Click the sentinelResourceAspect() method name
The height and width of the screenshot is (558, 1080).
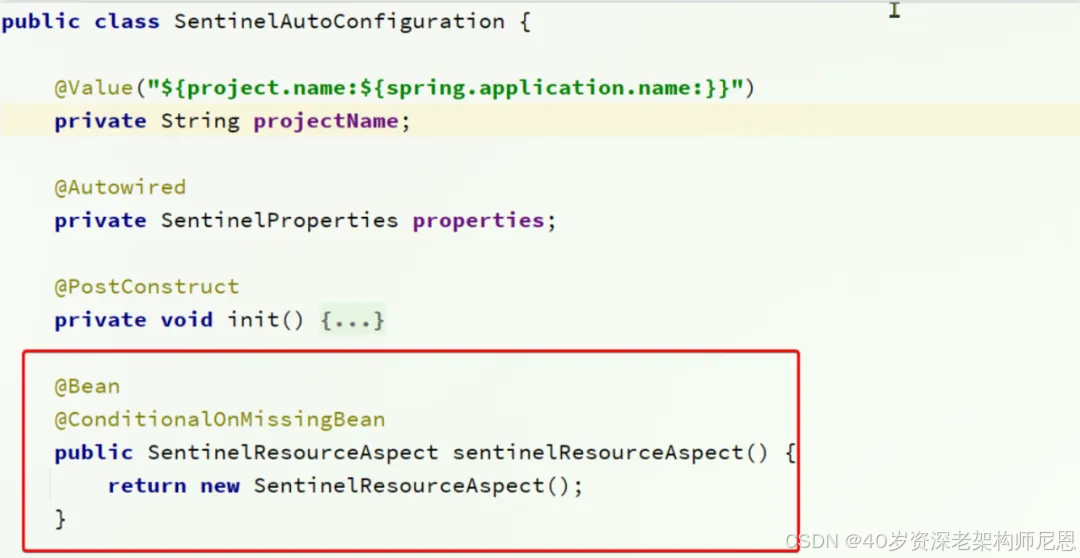click(x=610, y=453)
